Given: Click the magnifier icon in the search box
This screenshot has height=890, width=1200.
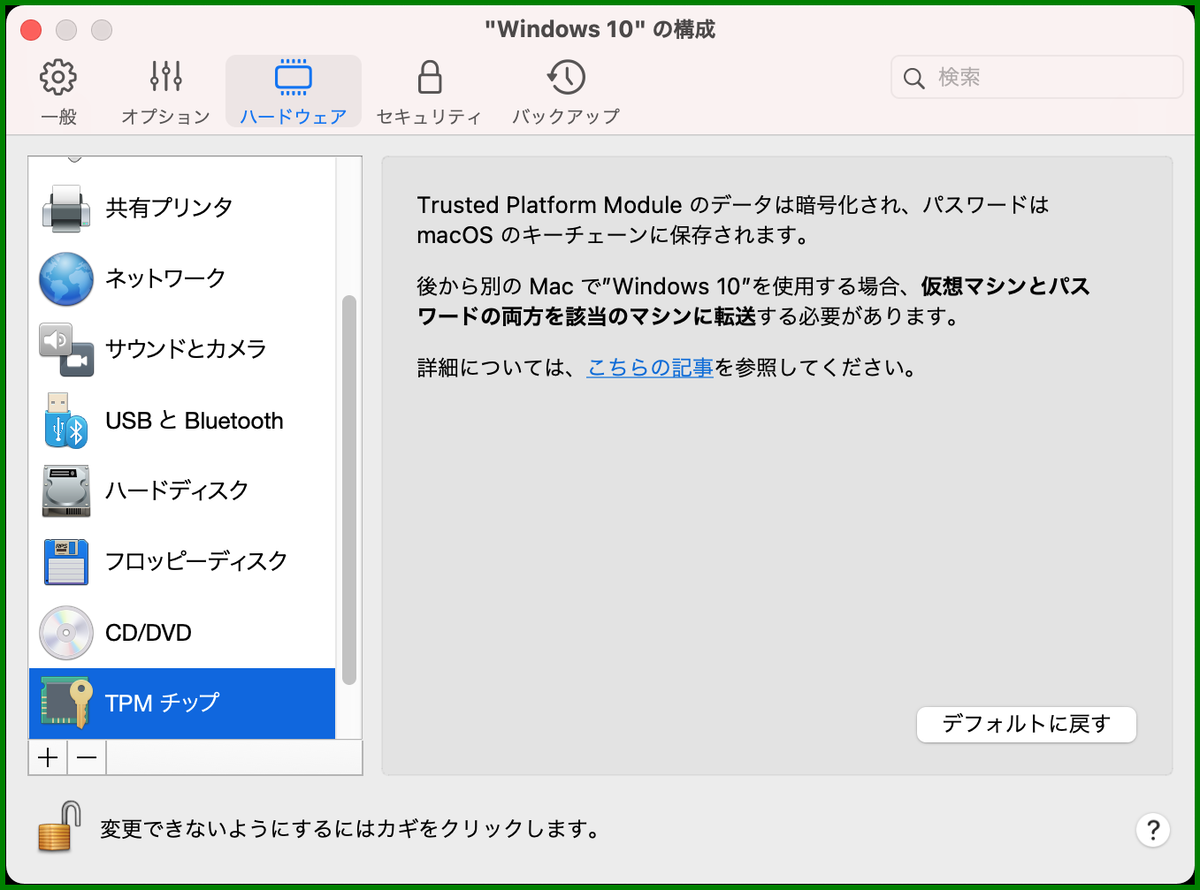Looking at the screenshot, I should [913, 78].
